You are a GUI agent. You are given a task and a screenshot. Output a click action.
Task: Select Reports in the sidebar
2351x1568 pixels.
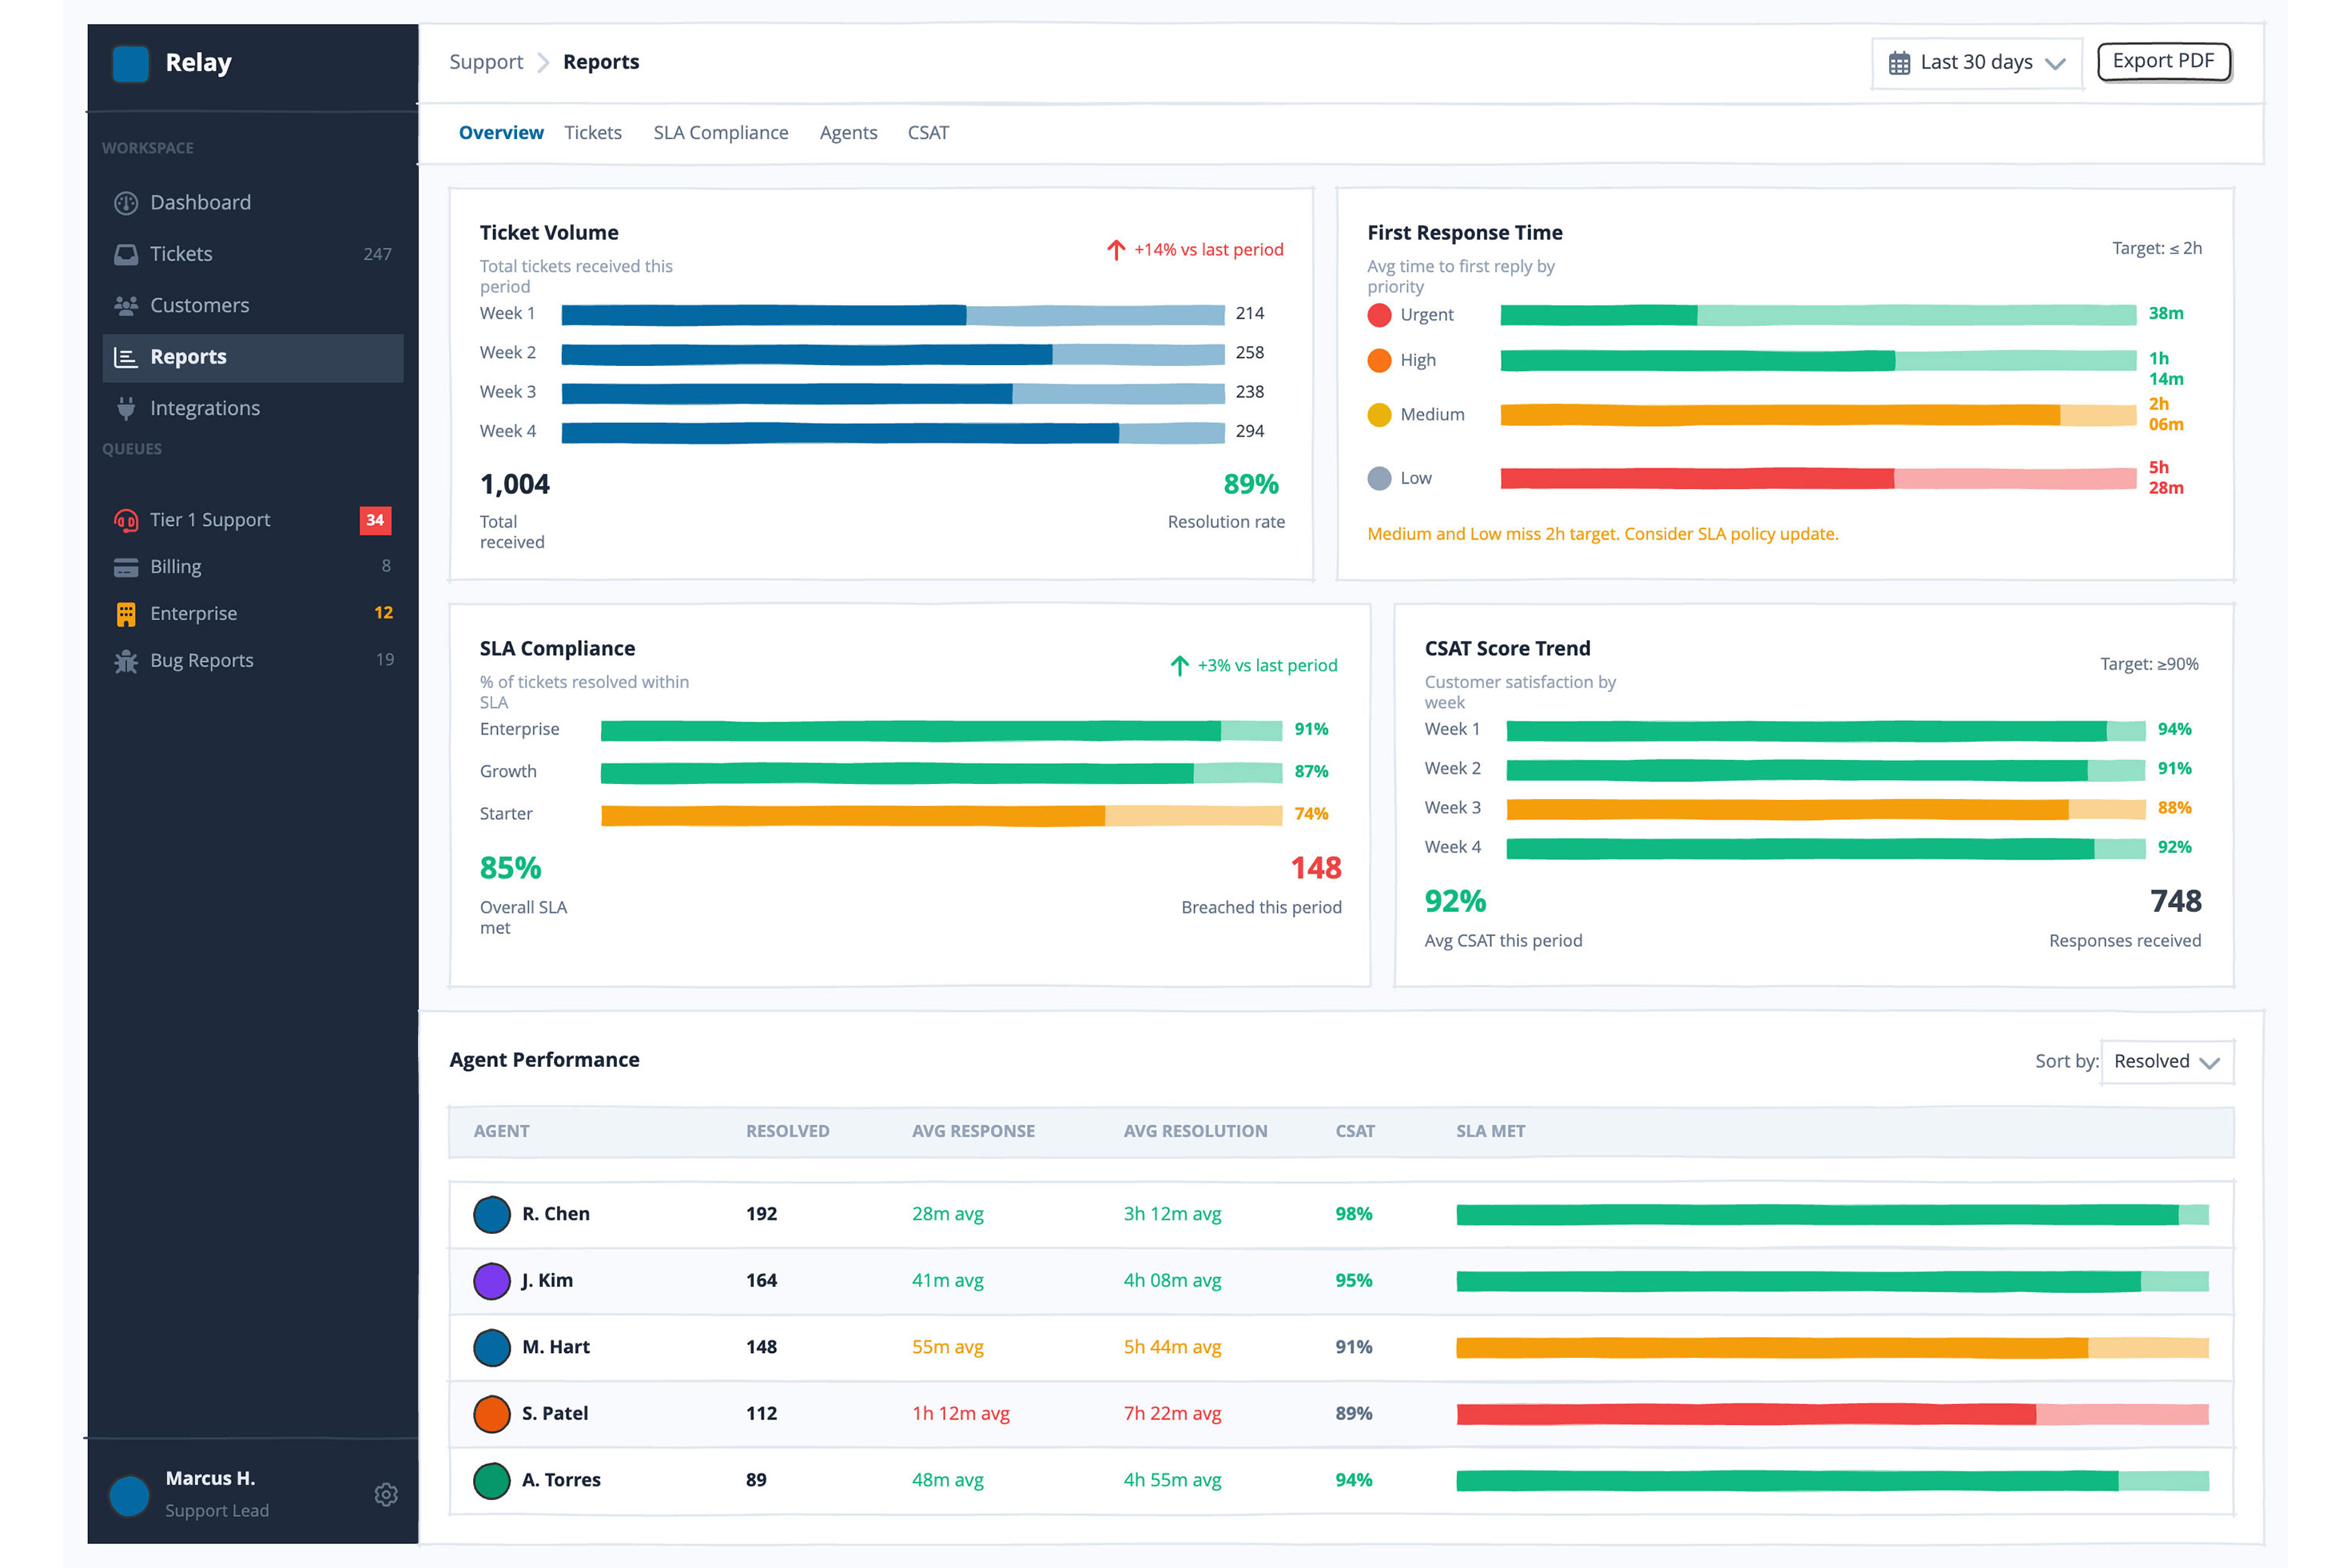click(x=253, y=358)
